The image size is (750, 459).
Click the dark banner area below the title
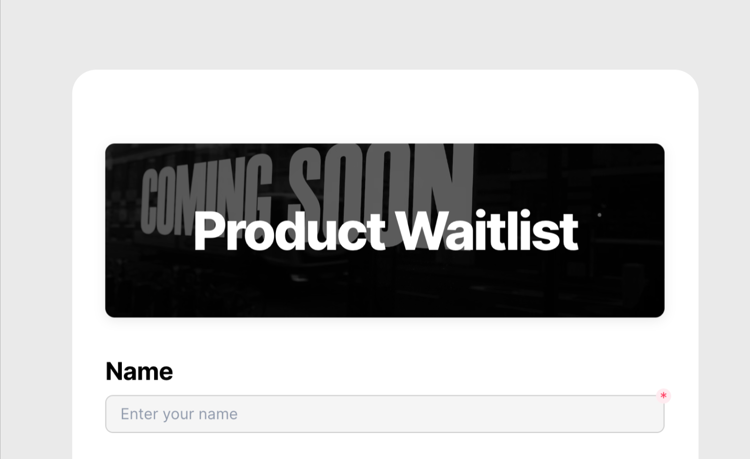[x=385, y=287]
